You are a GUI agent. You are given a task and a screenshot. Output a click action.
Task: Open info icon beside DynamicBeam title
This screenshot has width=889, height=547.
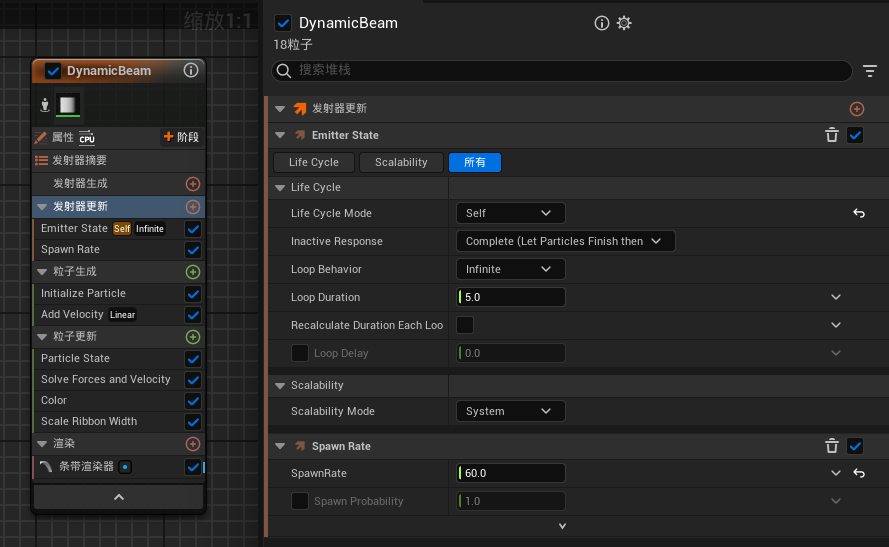click(602, 23)
